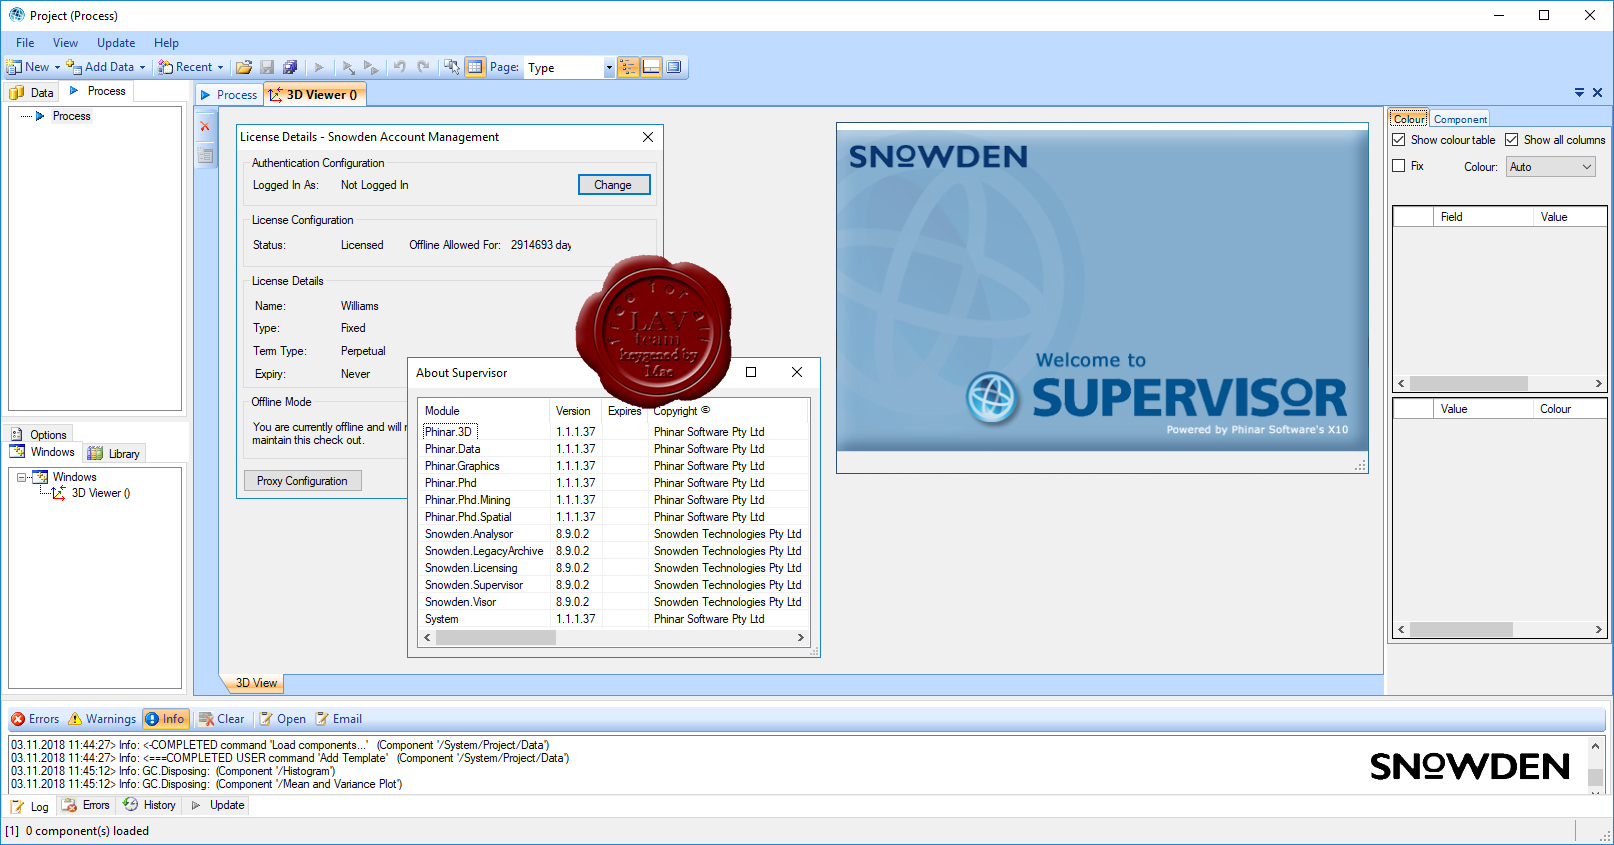1614x845 pixels.
Task: Toggle the Info log filter
Action: (x=165, y=719)
